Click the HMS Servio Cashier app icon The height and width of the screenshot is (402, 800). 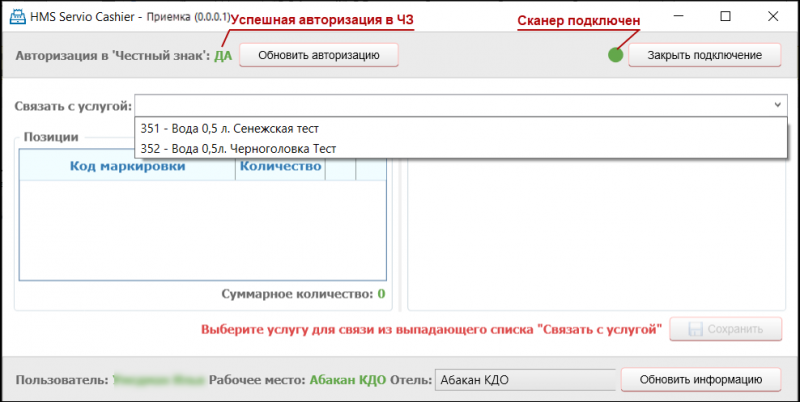17,17
